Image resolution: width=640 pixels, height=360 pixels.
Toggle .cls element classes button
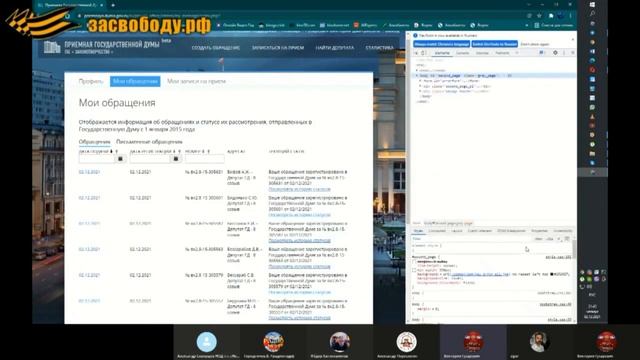click(549, 239)
